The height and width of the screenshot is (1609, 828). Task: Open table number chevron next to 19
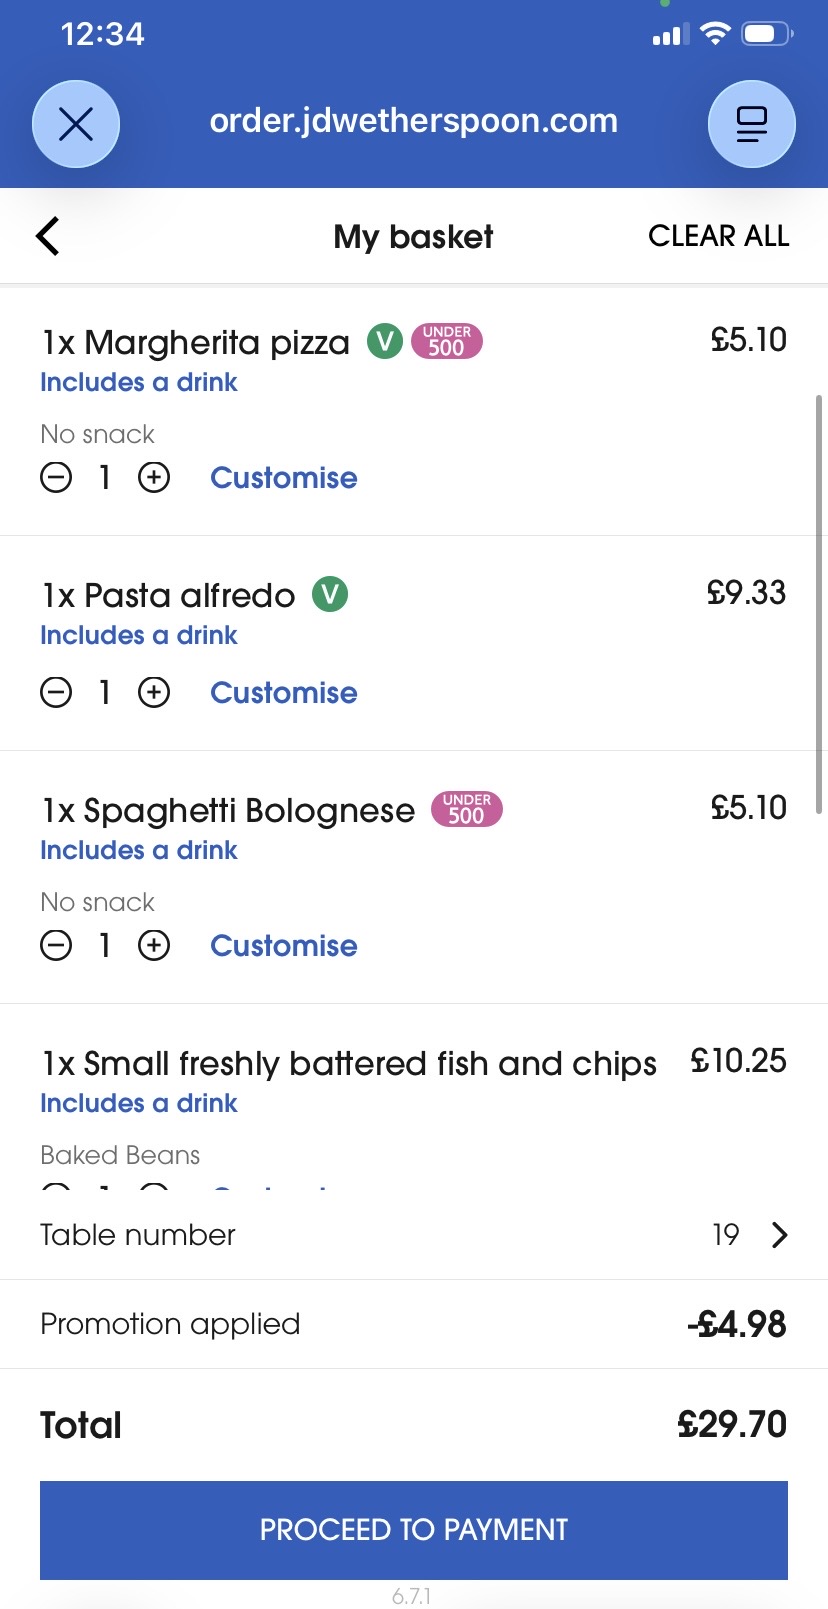pyautogui.click(x=780, y=1235)
